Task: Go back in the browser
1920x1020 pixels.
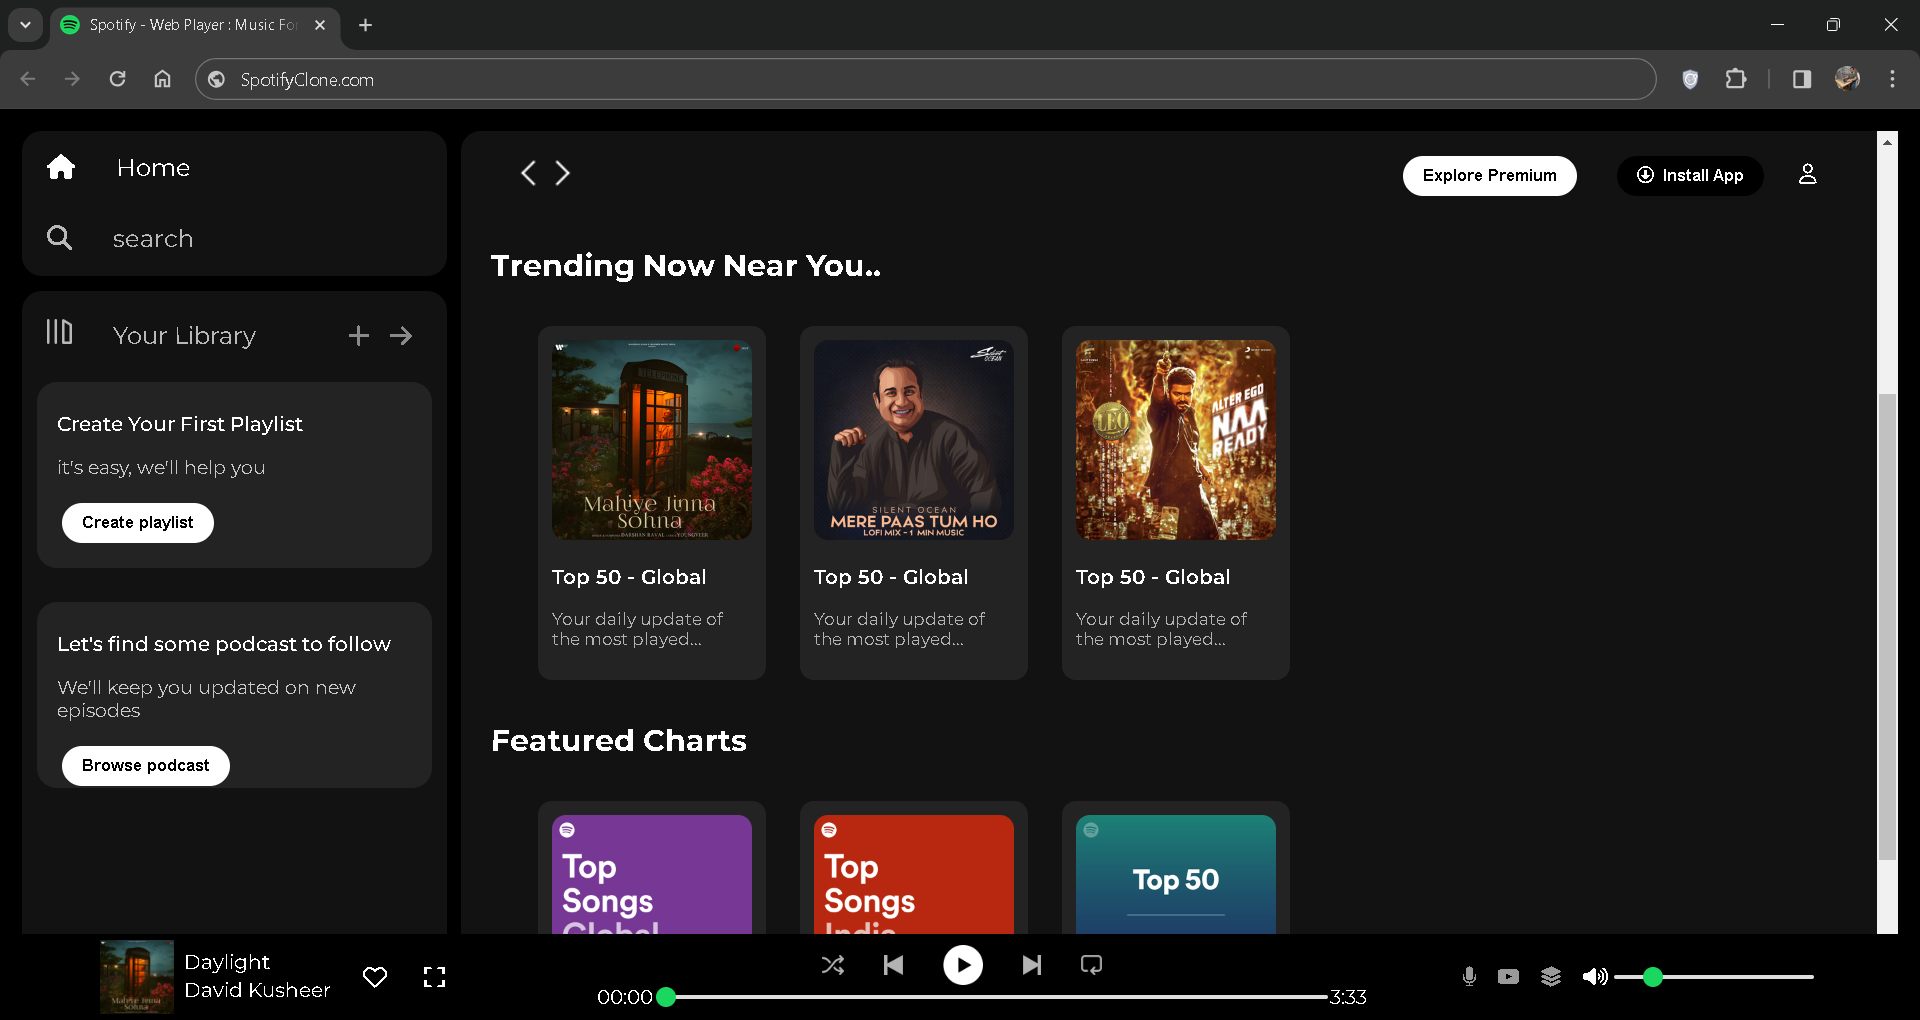Action: click(28, 79)
